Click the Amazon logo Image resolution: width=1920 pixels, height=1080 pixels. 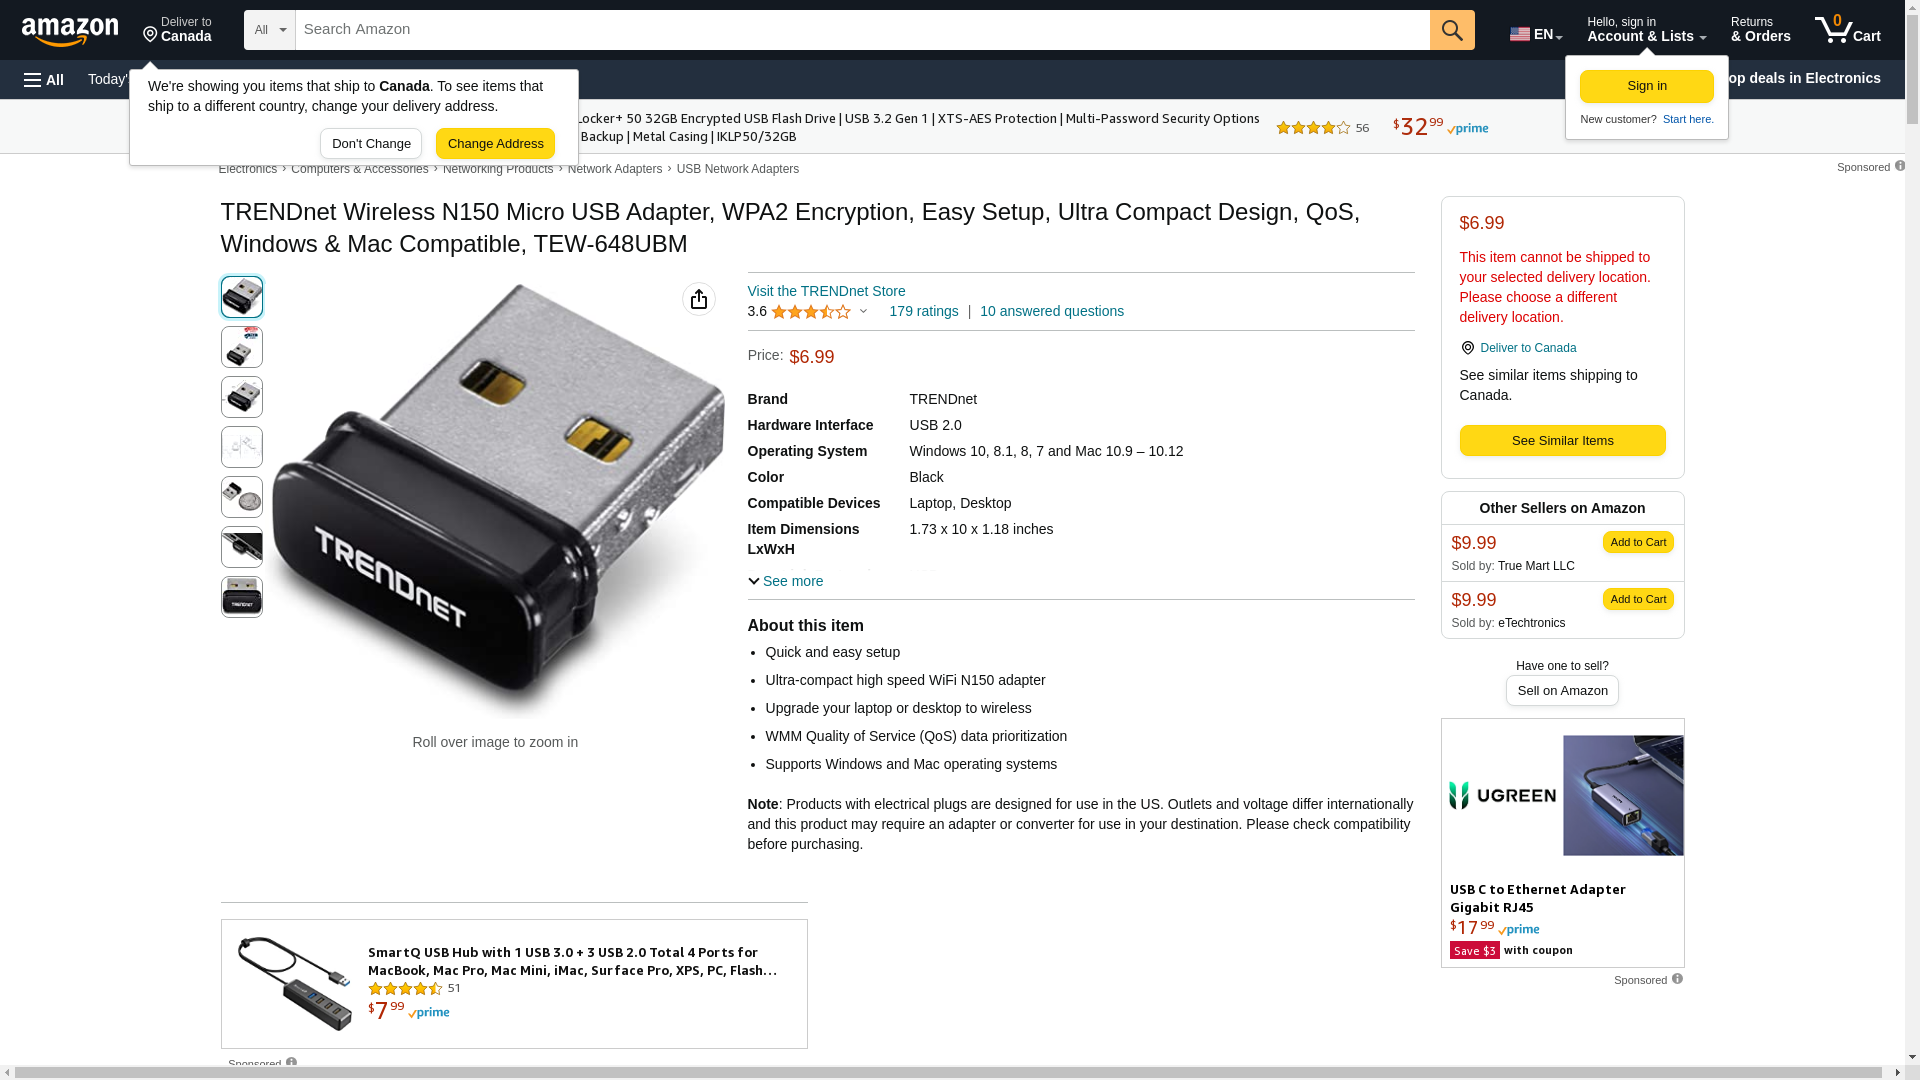click(x=70, y=32)
